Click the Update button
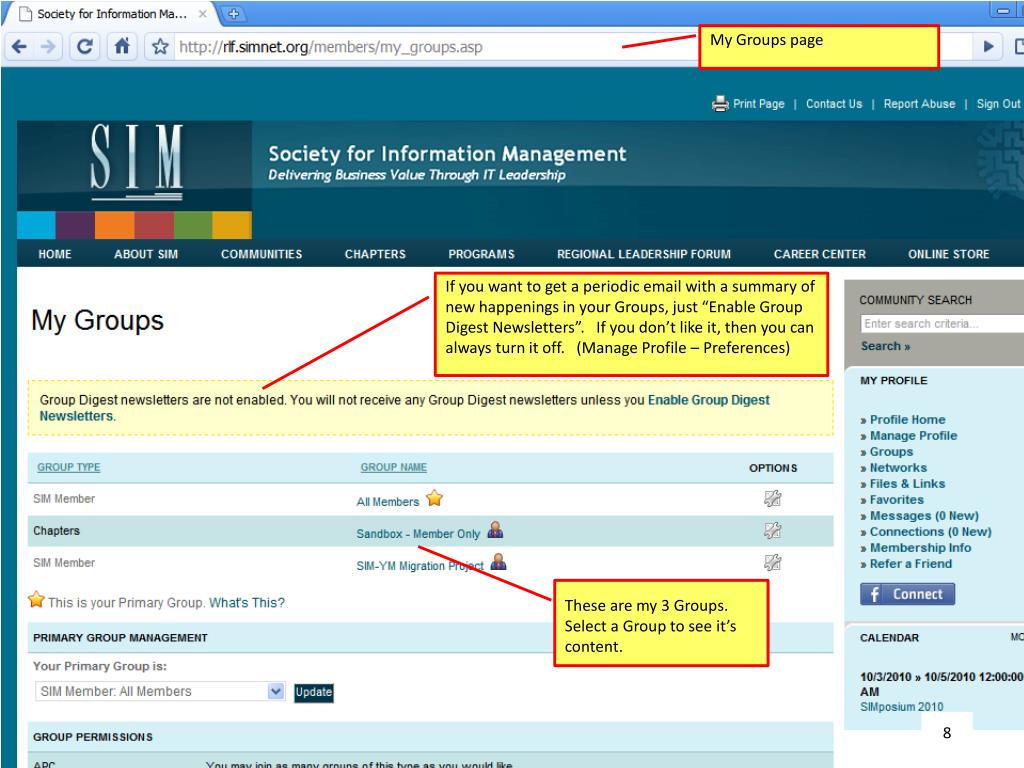Viewport: 1024px width, 768px height. [313, 692]
